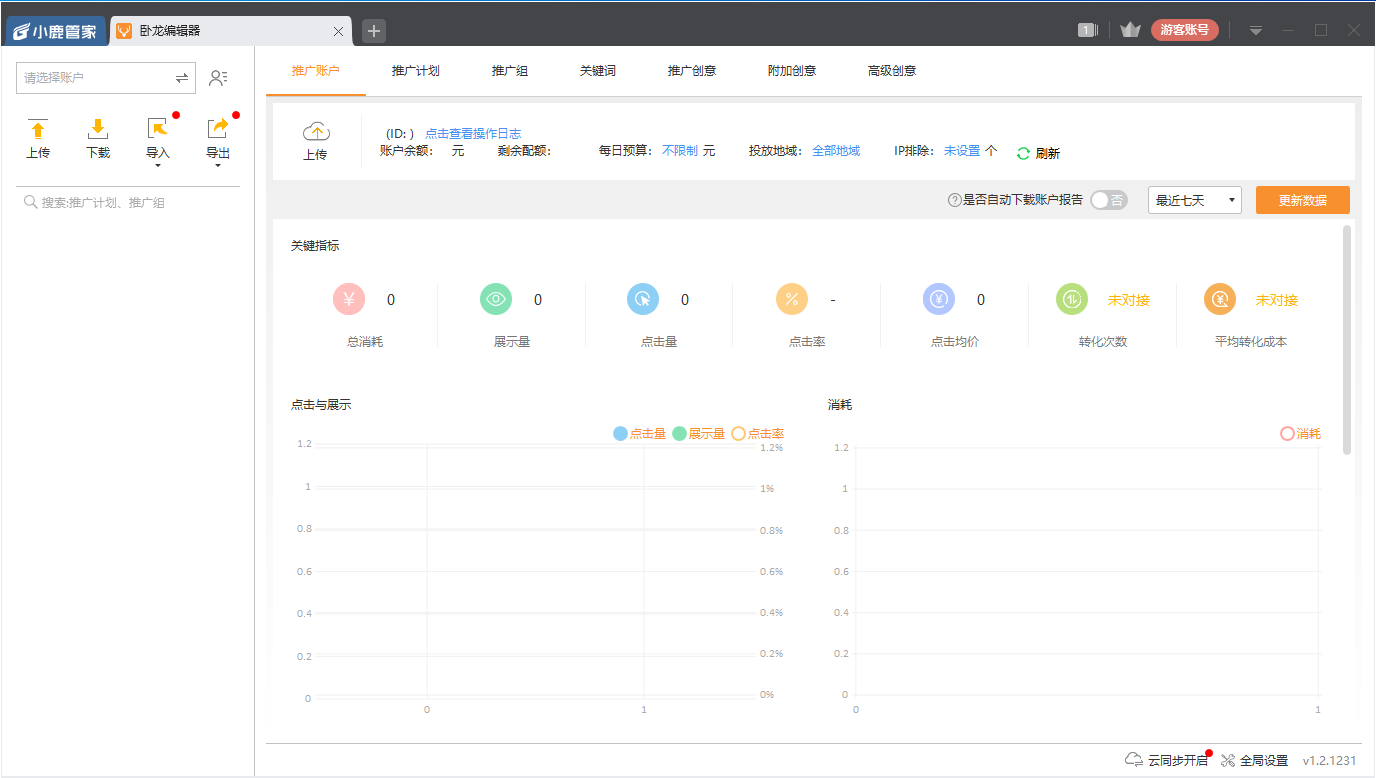Screen dimensions: 1376x778
Task: Click the 展示量 eye icon
Action: pos(496,299)
